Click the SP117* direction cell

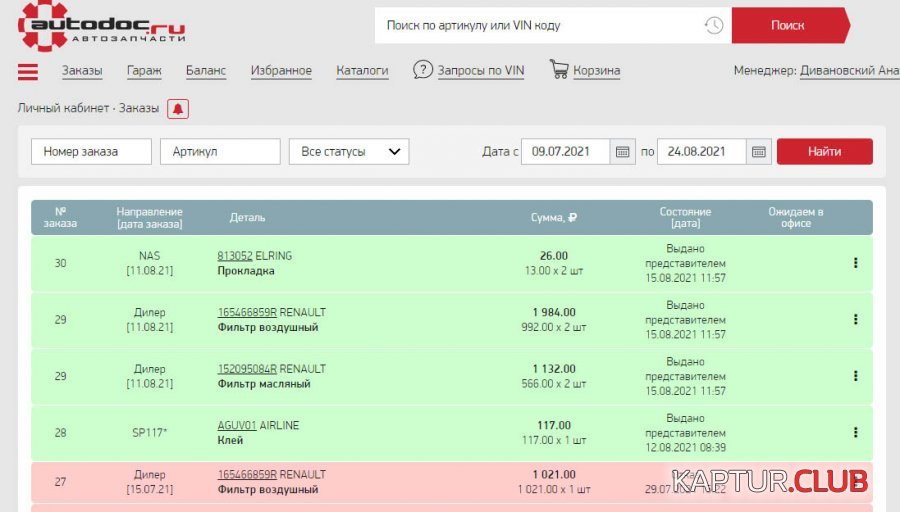coord(149,432)
